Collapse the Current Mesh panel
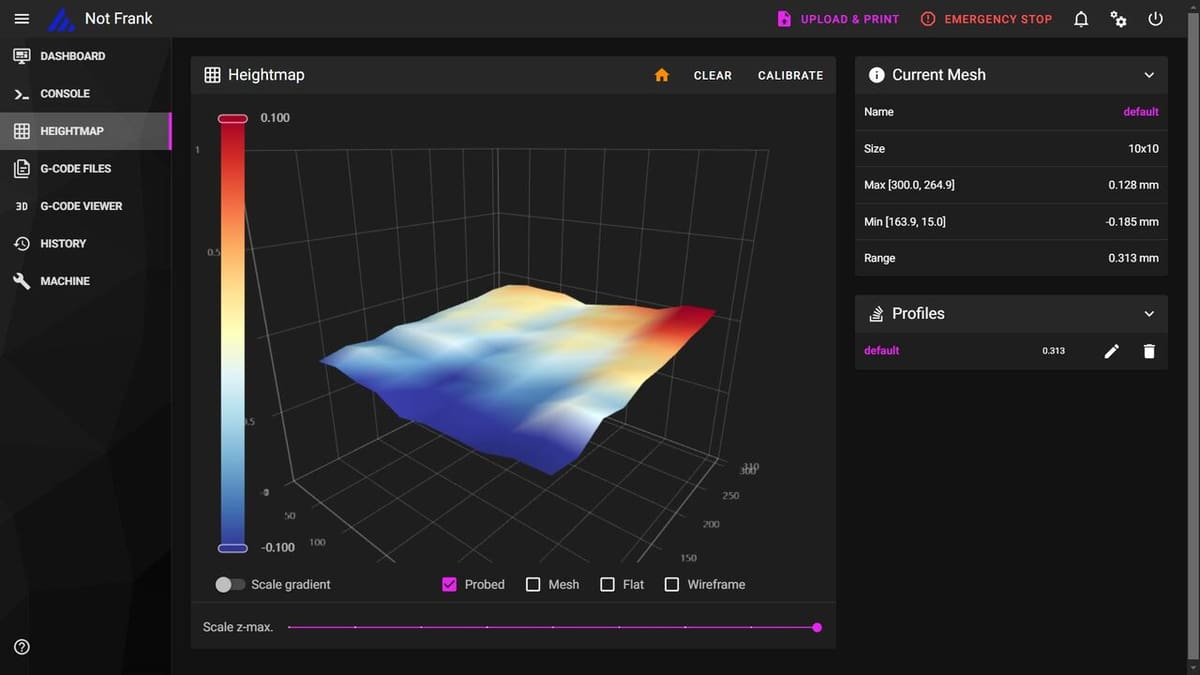 1148,75
